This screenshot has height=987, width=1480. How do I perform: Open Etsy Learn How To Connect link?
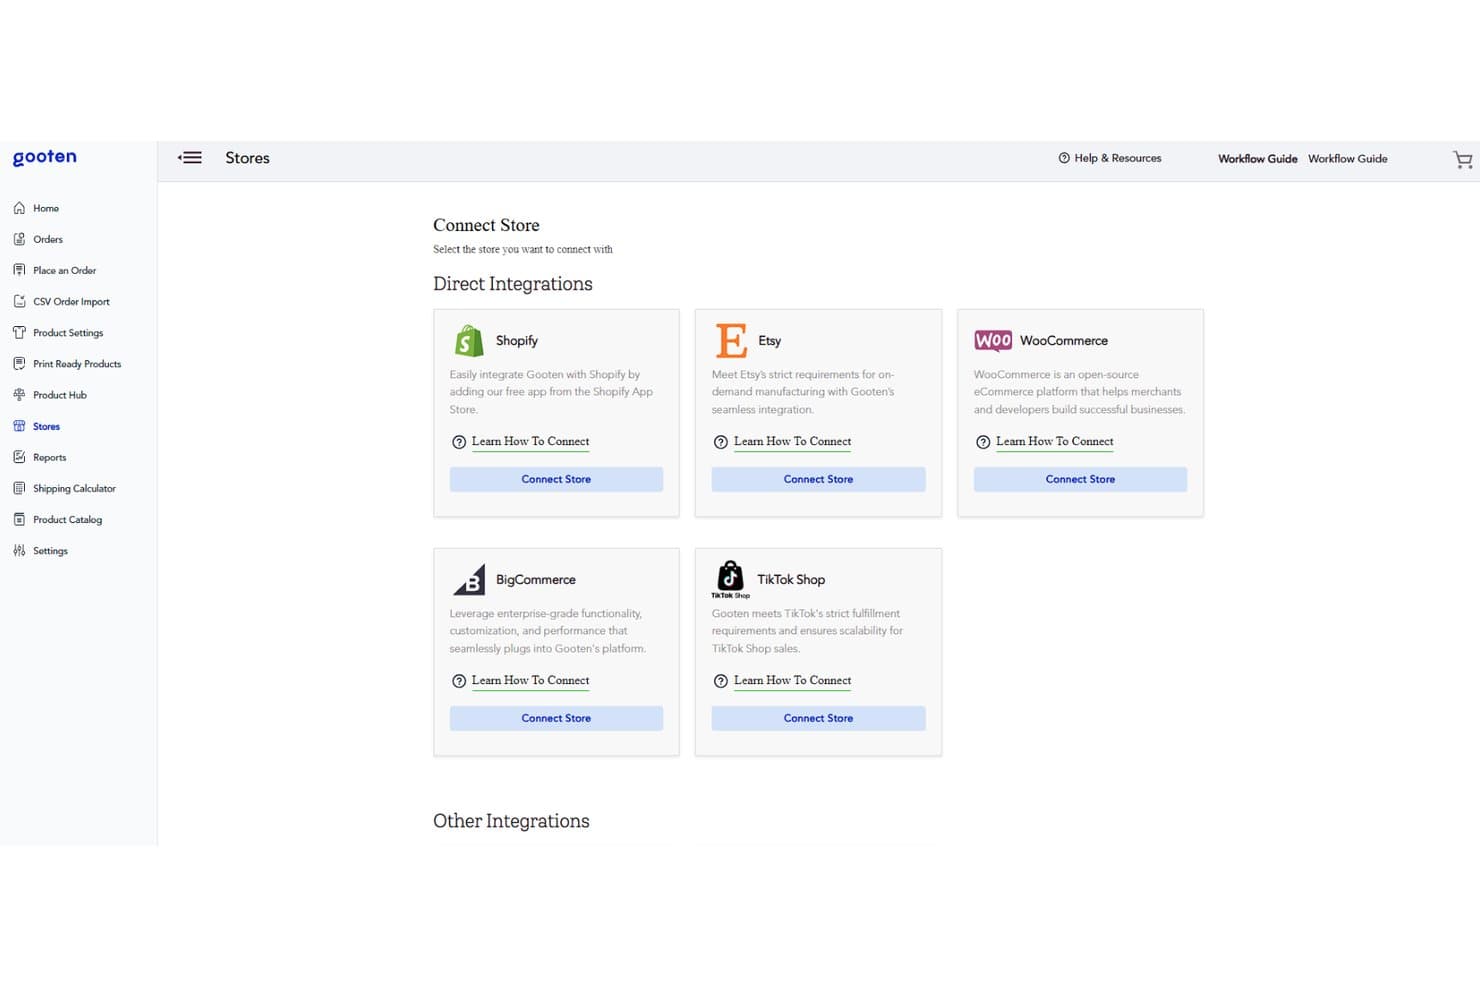[792, 442]
